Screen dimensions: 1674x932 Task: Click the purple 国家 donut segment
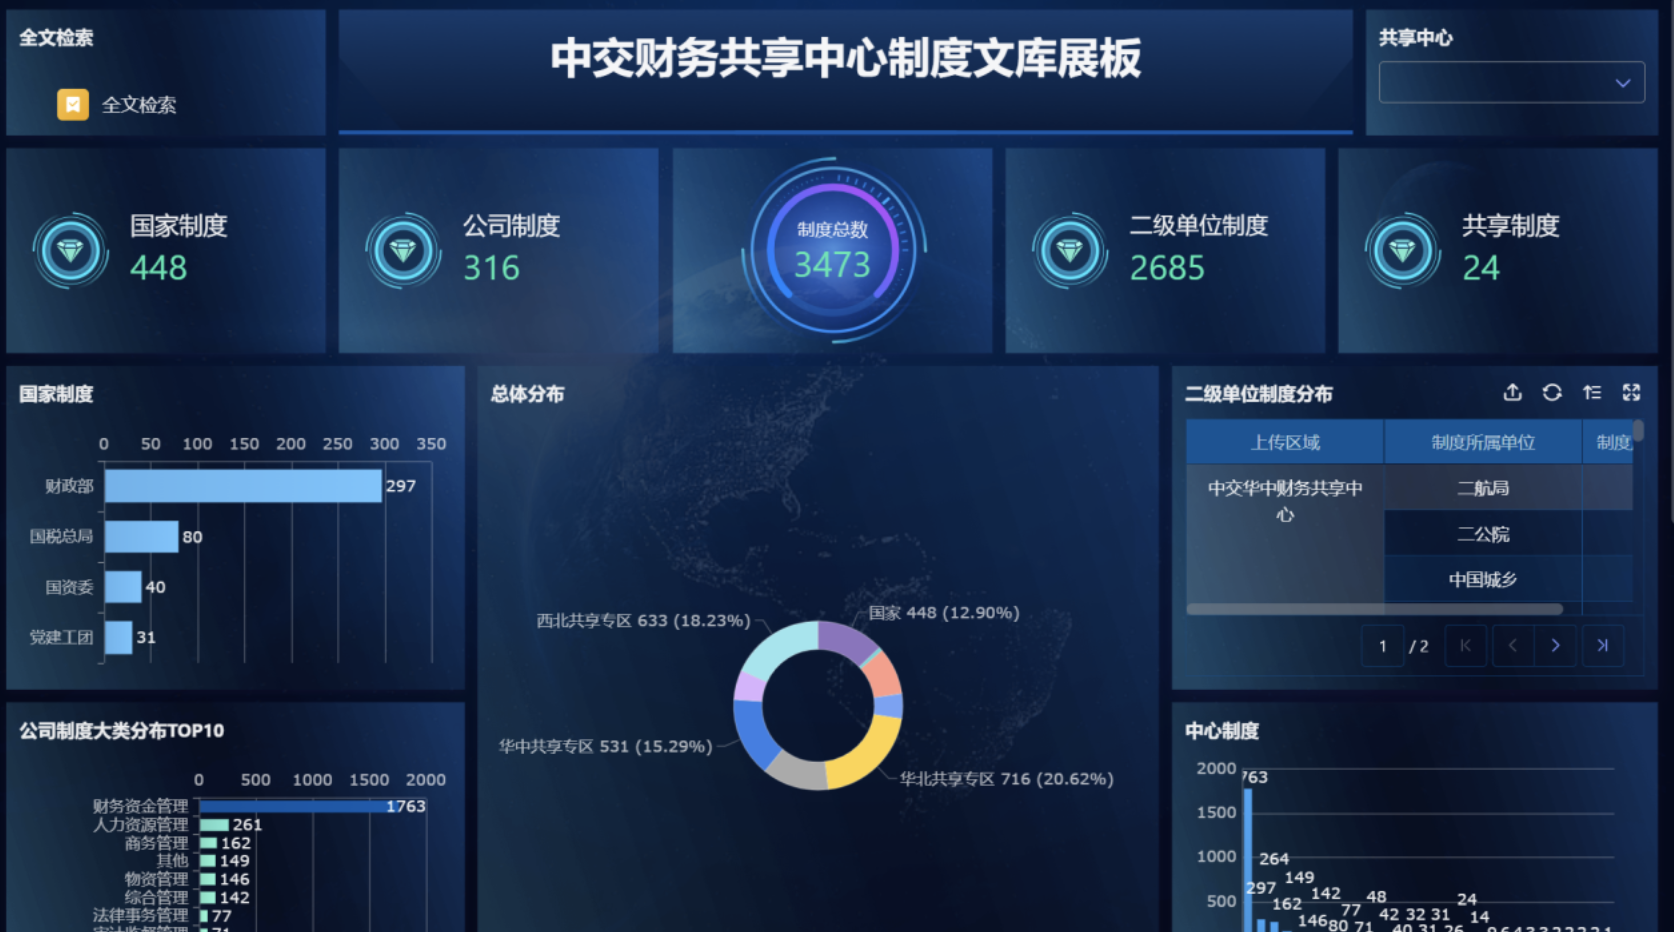coord(846,641)
